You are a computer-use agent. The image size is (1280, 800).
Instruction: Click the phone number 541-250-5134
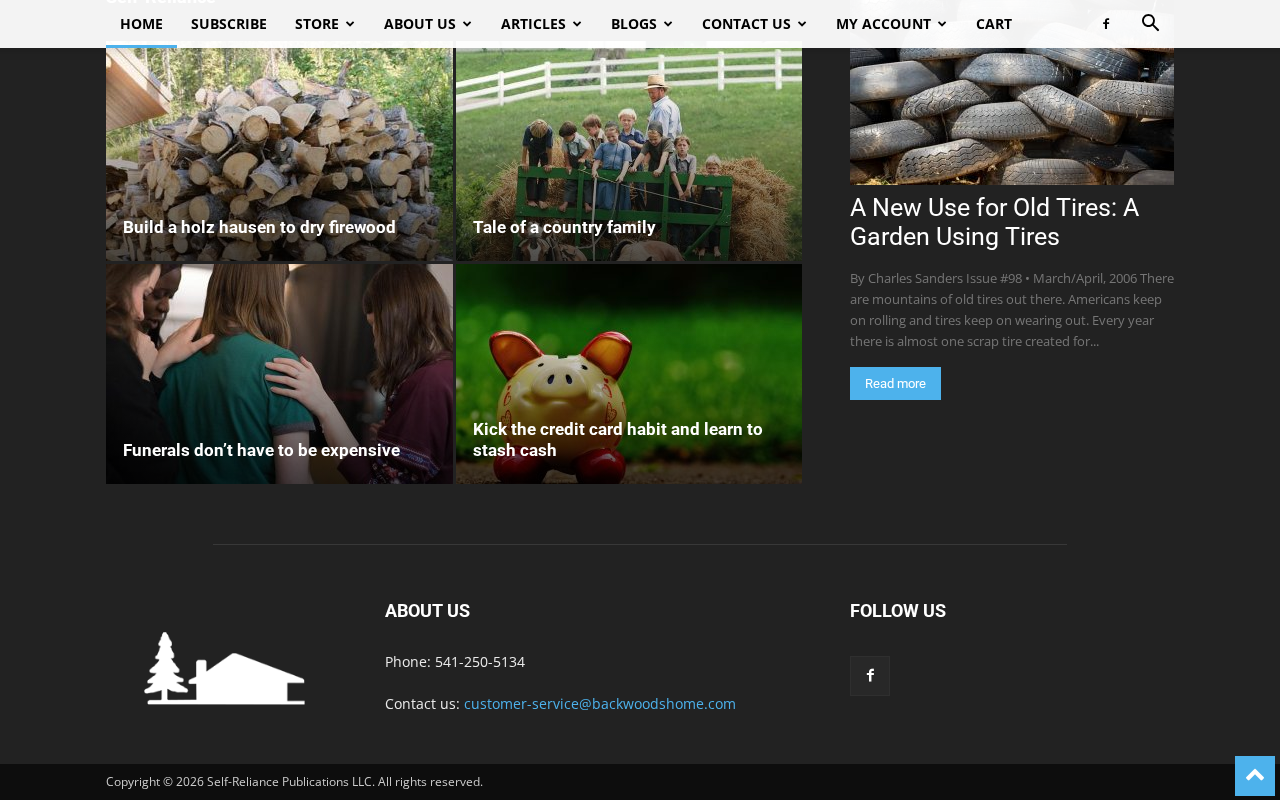tap(480, 662)
